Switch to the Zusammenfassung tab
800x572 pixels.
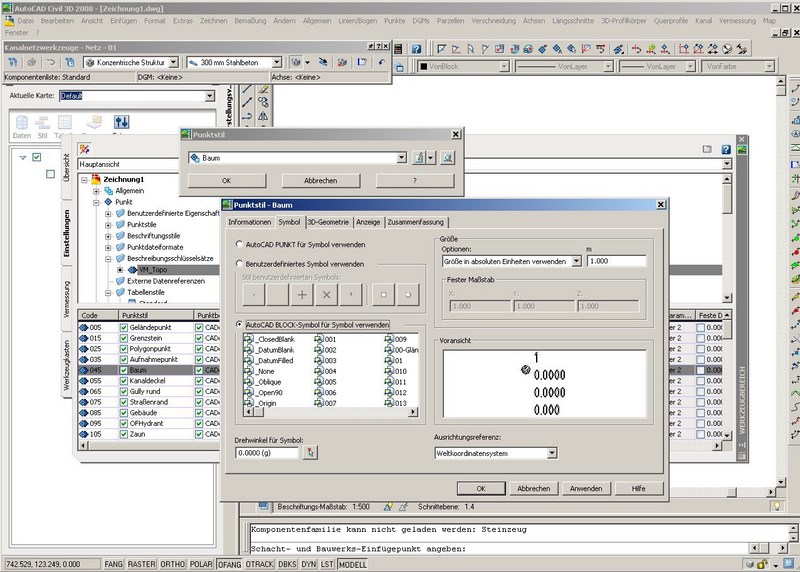[x=415, y=222]
